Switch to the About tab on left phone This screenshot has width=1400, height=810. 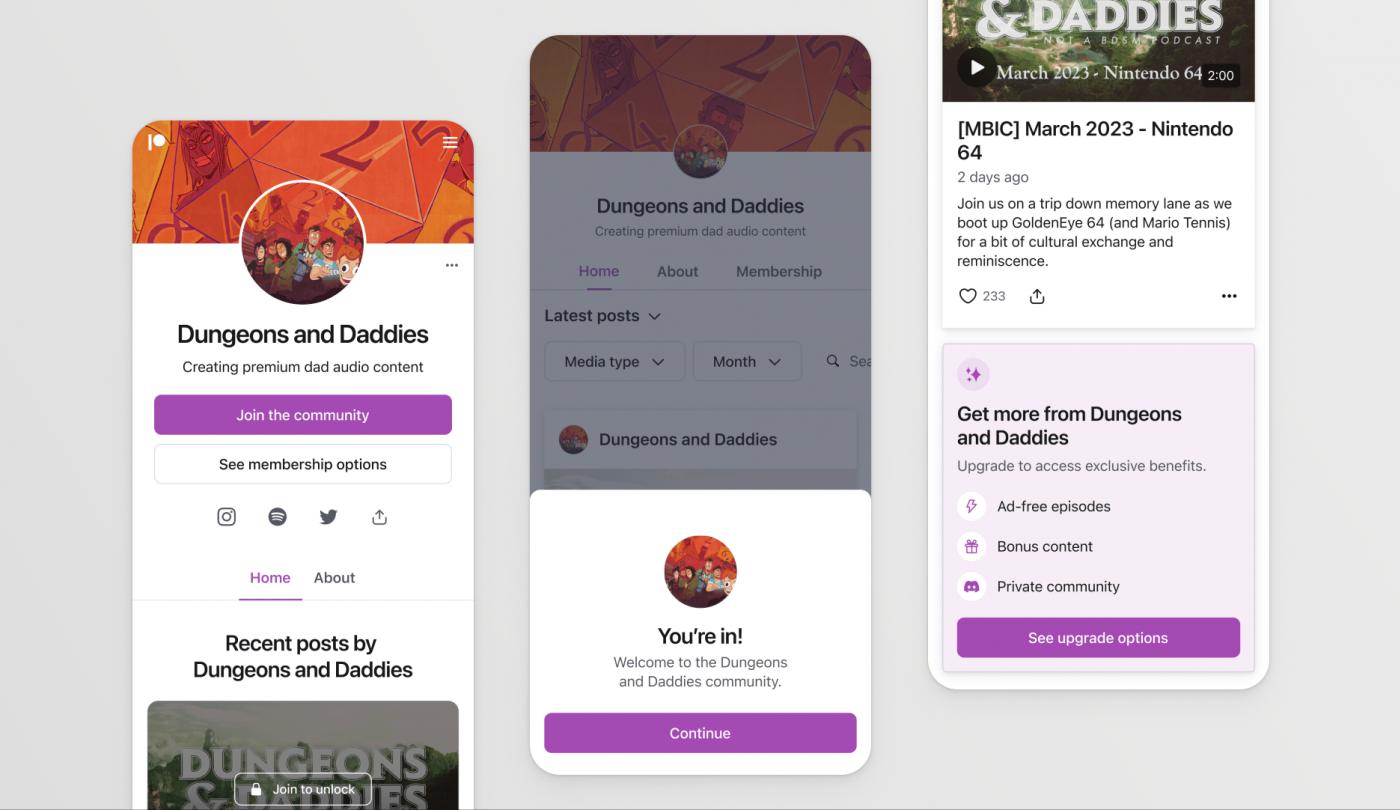[x=334, y=578]
